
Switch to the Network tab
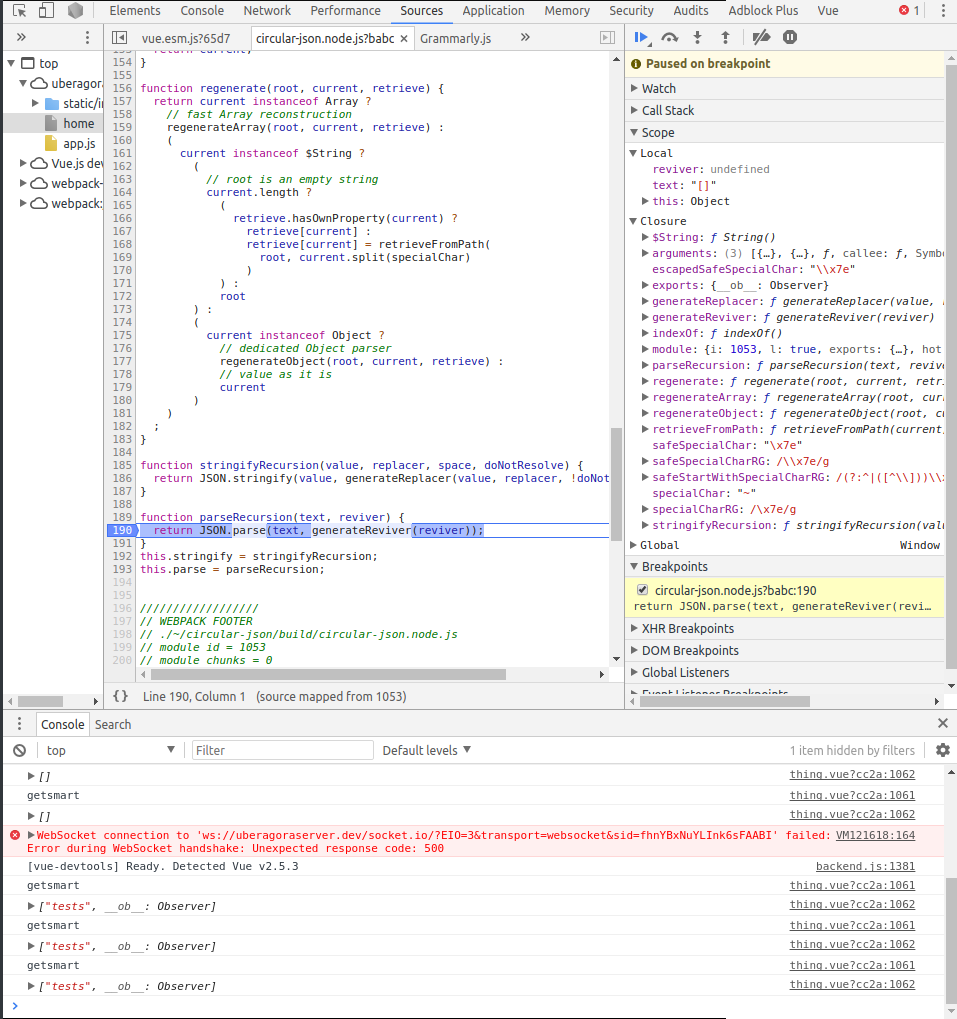pos(267,11)
